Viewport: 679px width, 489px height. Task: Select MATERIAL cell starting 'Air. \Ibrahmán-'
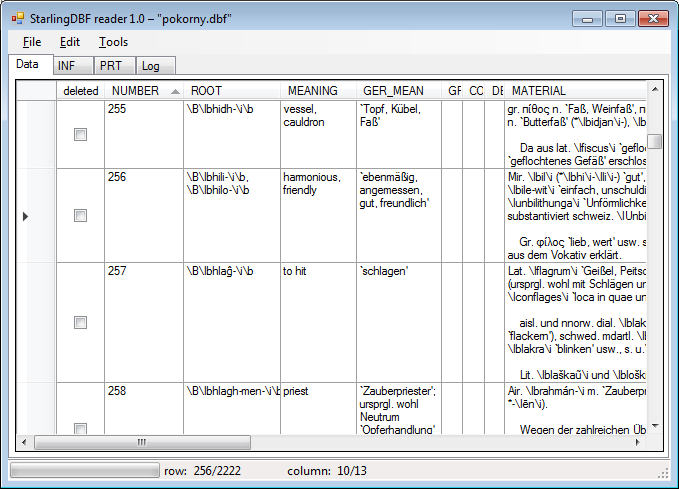(x=576, y=408)
